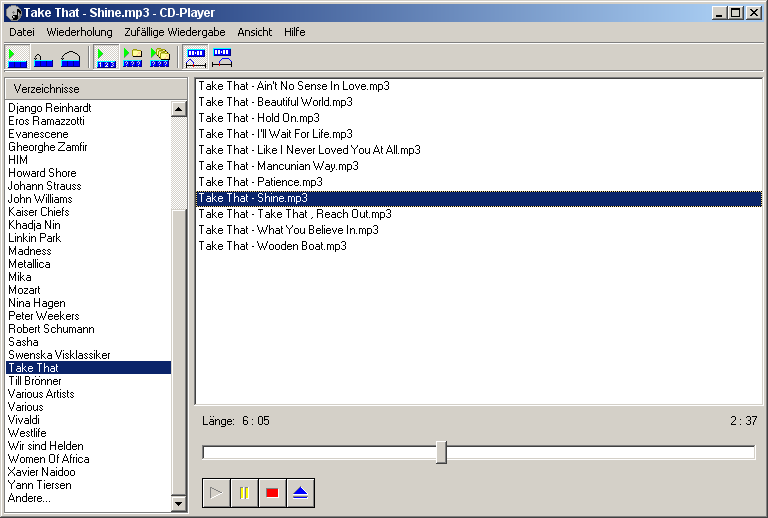Select the first view layout toolbar icon
The width and height of the screenshot is (768, 518).
tap(195, 57)
